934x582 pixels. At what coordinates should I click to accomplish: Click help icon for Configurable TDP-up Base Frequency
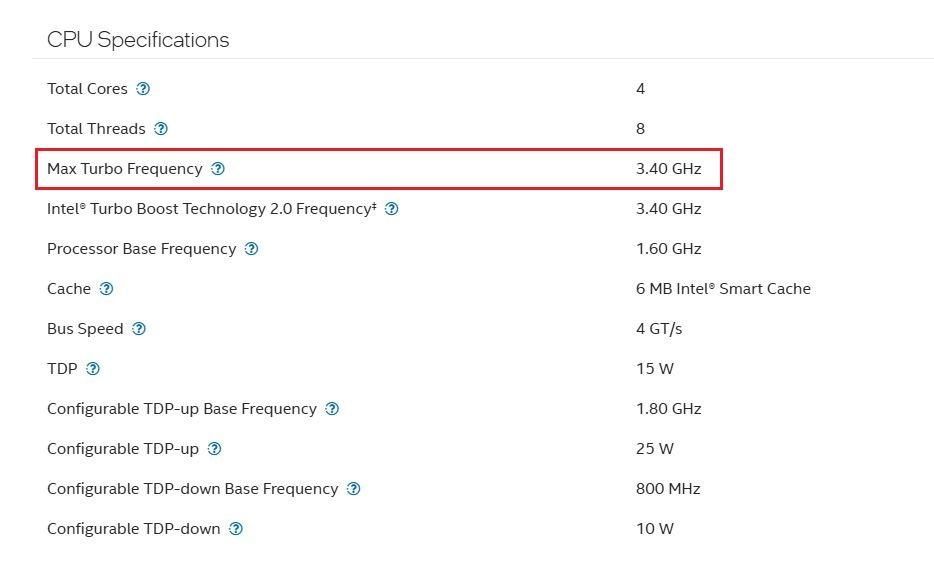click(332, 409)
